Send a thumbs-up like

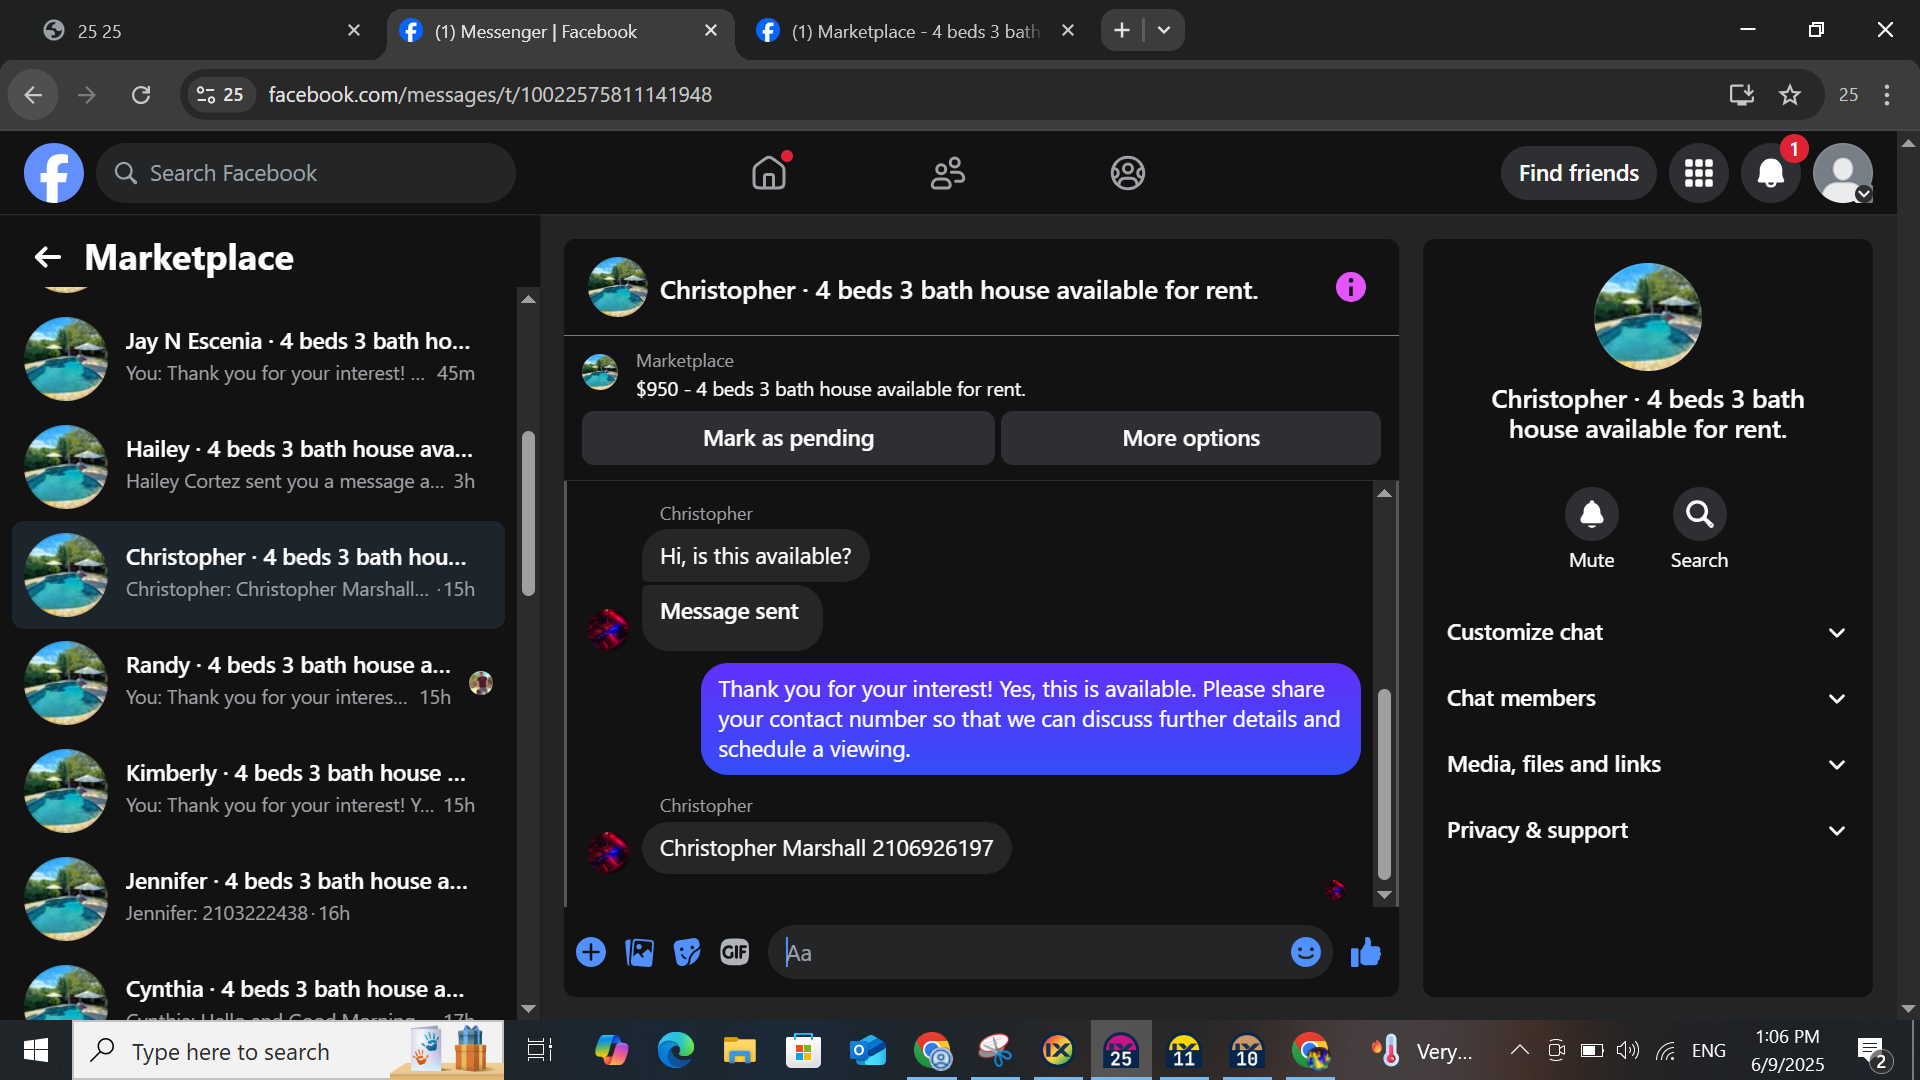1365,952
